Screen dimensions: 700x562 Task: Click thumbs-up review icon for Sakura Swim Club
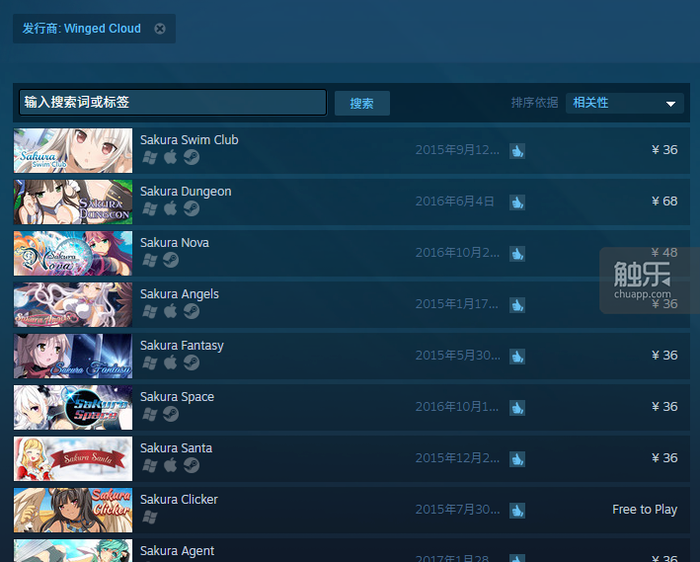[517, 151]
